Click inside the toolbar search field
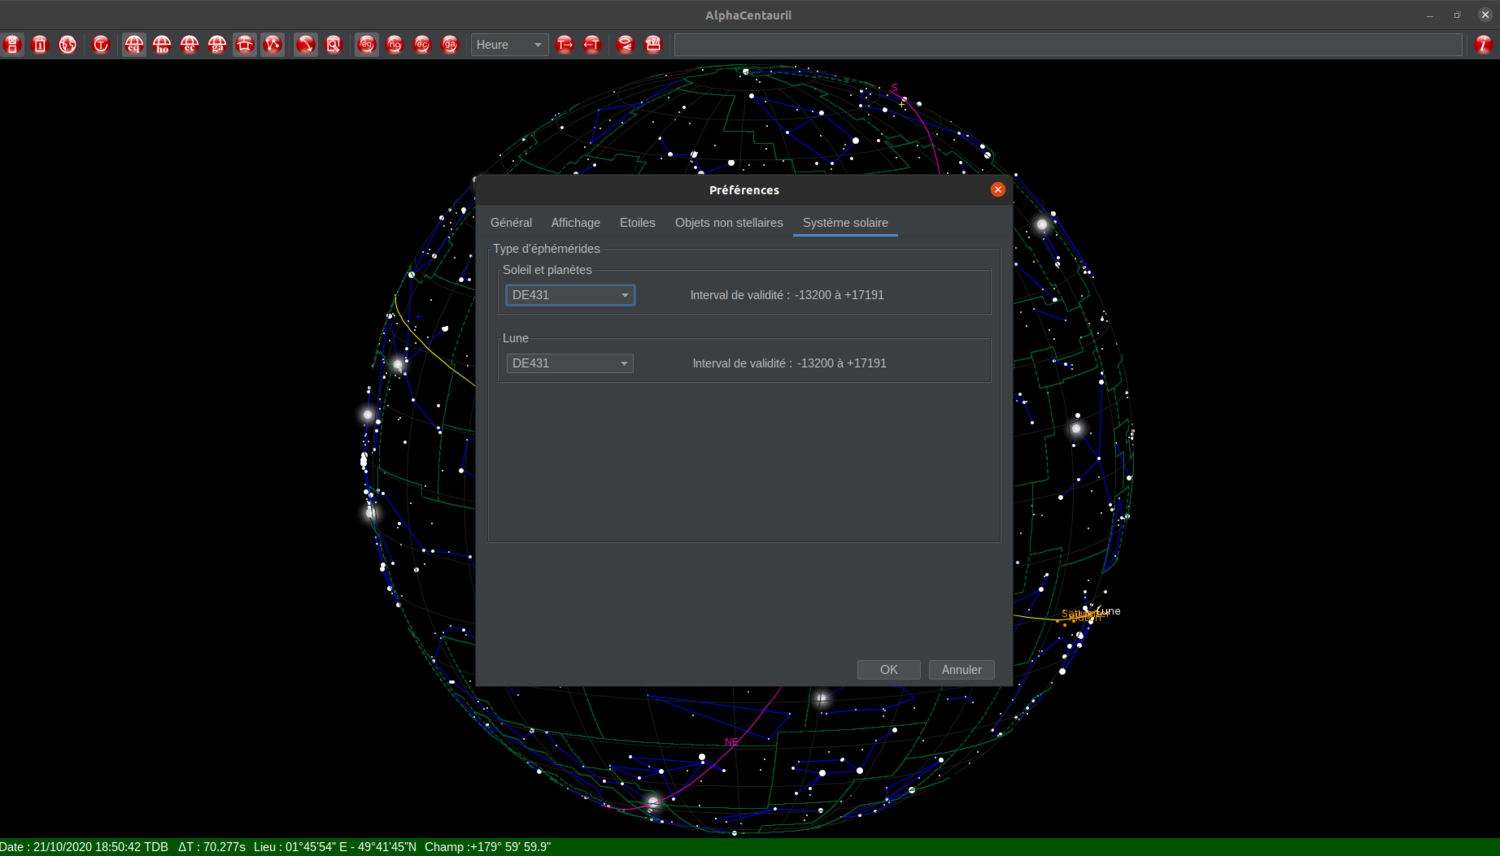The image size is (1500, 856). point(1060,44)
